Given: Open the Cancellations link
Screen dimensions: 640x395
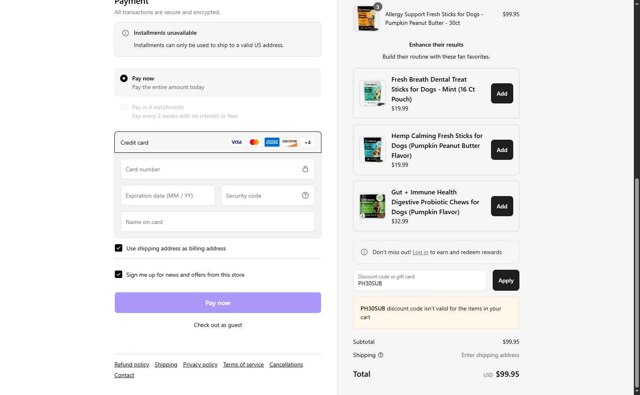Looking at the screenshot, I should (286, 364).
